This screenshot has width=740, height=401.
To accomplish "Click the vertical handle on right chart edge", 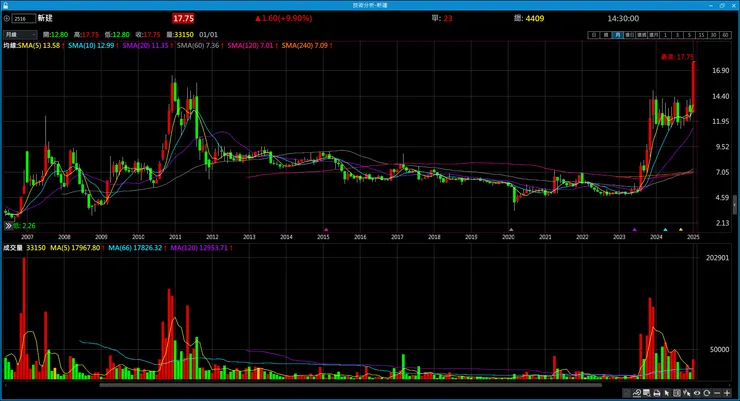I will point(734,206).
